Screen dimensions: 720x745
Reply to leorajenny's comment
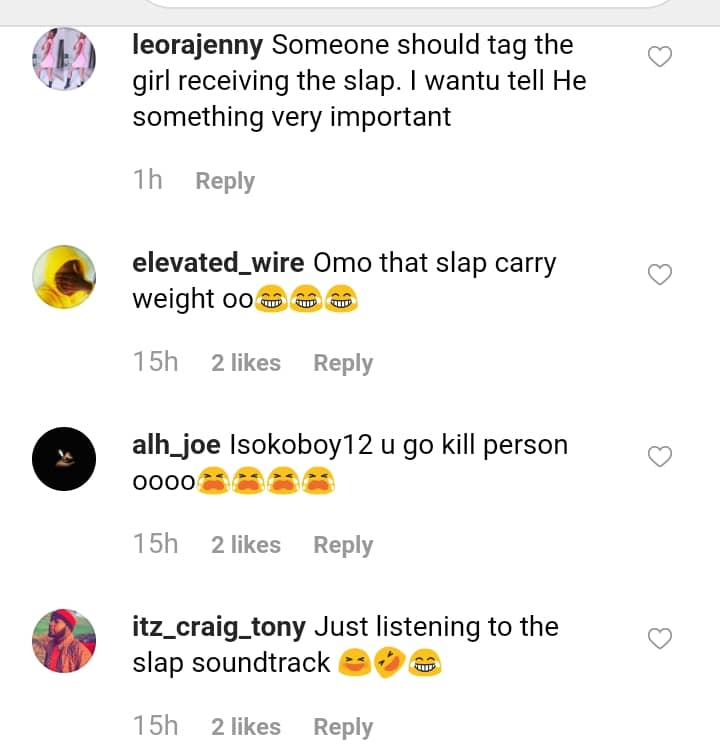click(x=225, y=181)
